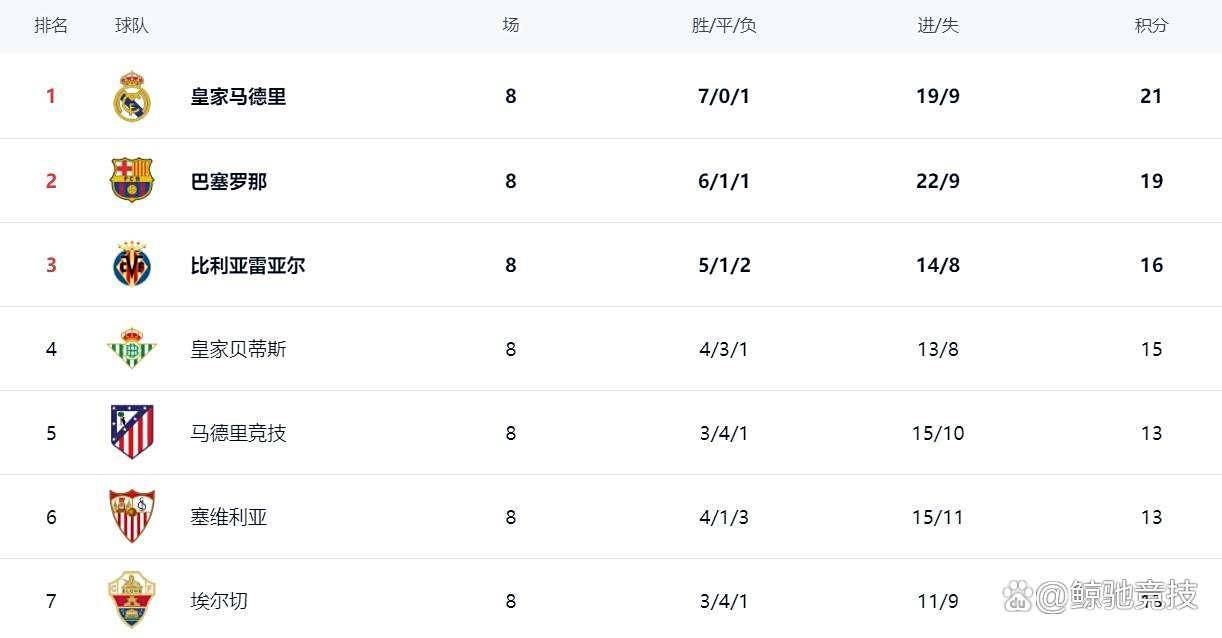Viewport: 1222px width, 638px height.
Task: Click the 进/失 column header
Action: [x=938, y=26]
